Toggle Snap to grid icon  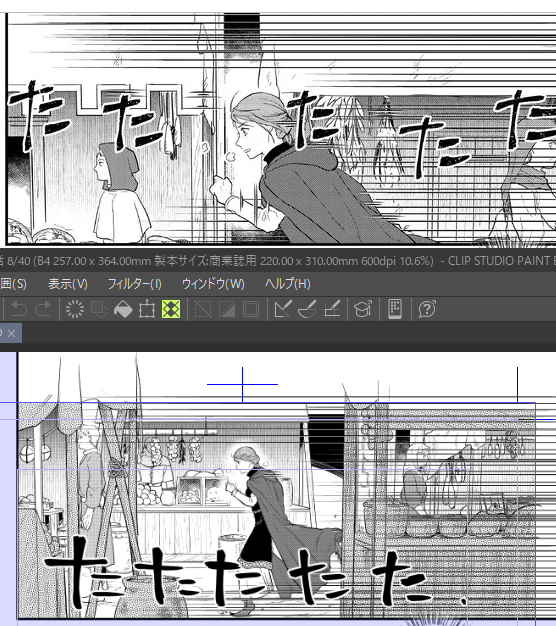pyautogui.click(x=331, y=309)
